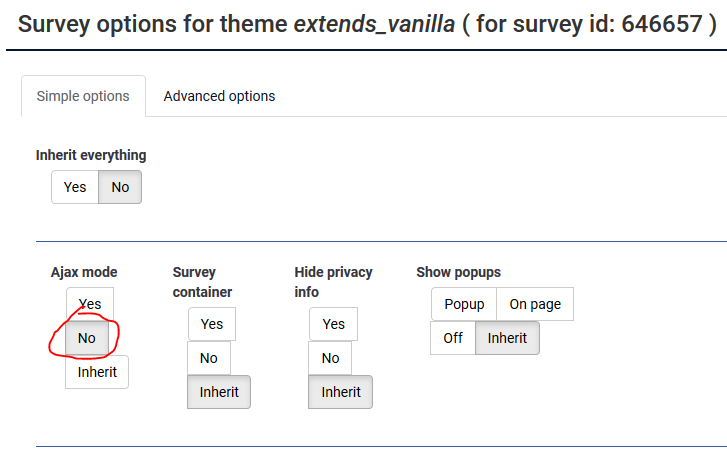Select Yes for Hide privacy info
This screenshot has width=727, height=461.
point(334,324)
